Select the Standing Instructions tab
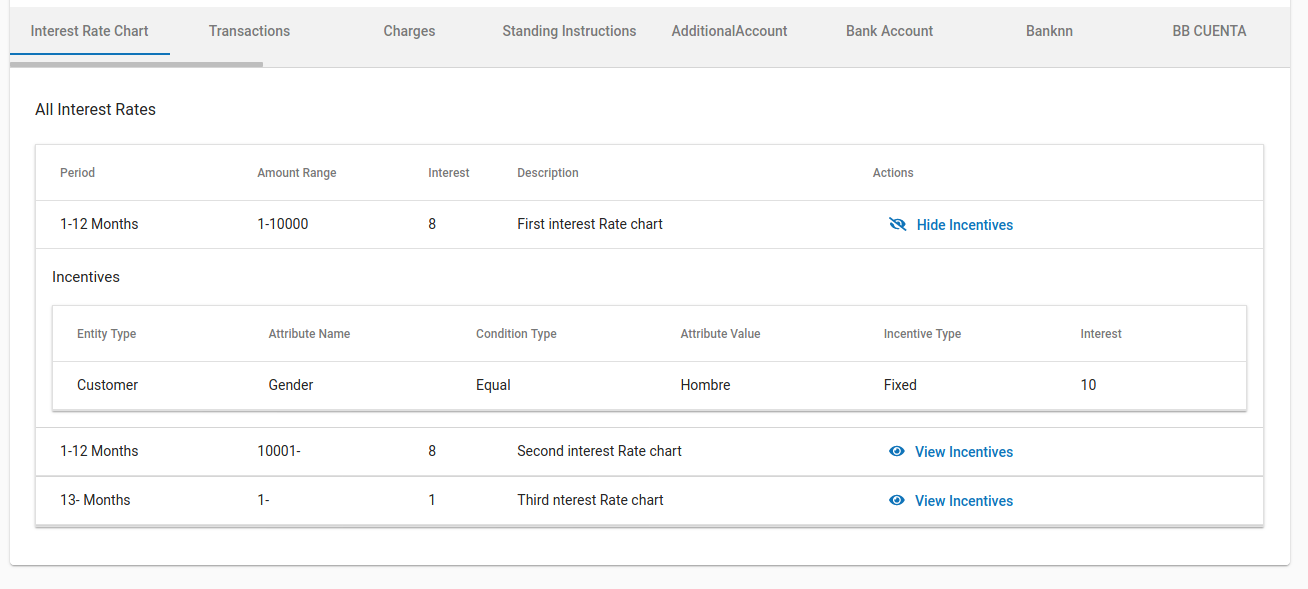The height and width of the screenshot is (589, 1308). 569,31
